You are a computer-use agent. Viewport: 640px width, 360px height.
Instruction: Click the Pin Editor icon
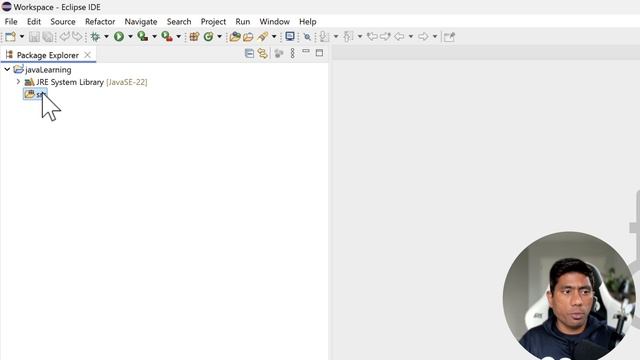pos(449,37)
